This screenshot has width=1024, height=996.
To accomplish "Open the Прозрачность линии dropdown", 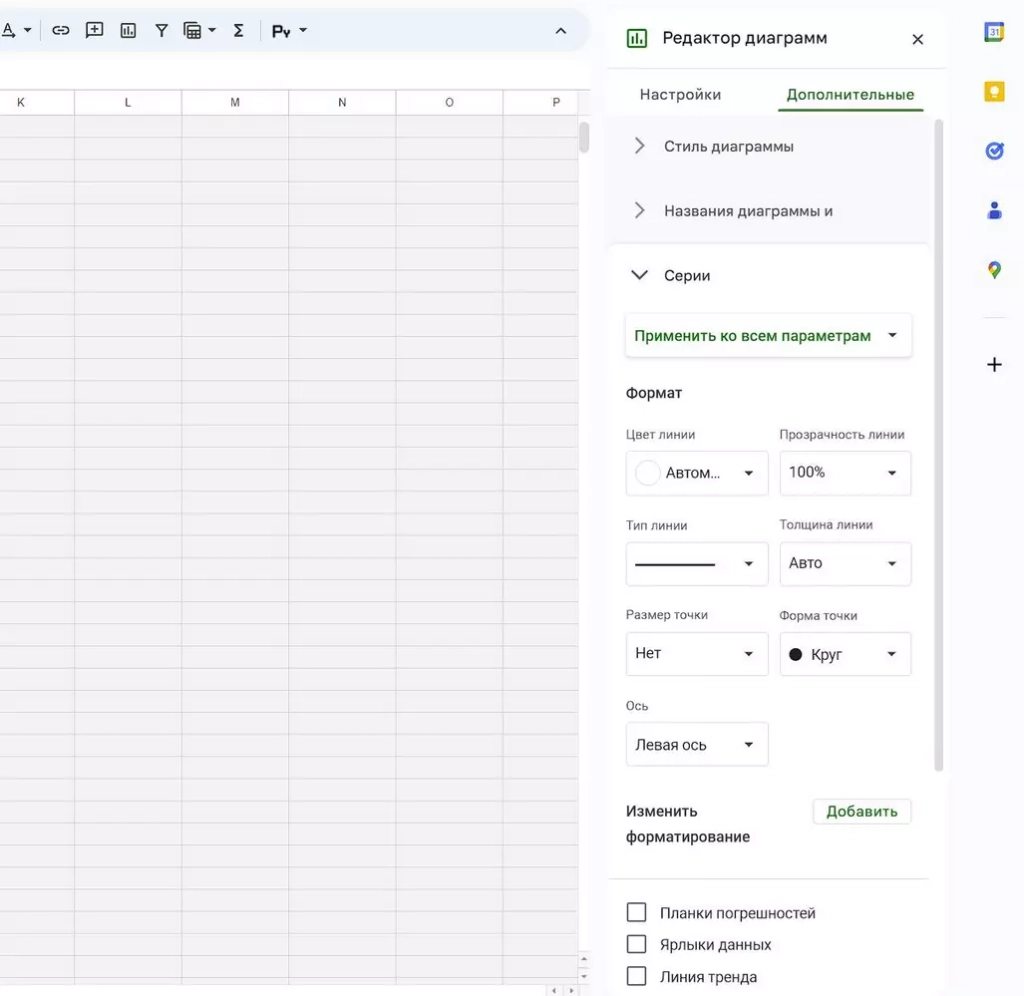I will point(845,473).
